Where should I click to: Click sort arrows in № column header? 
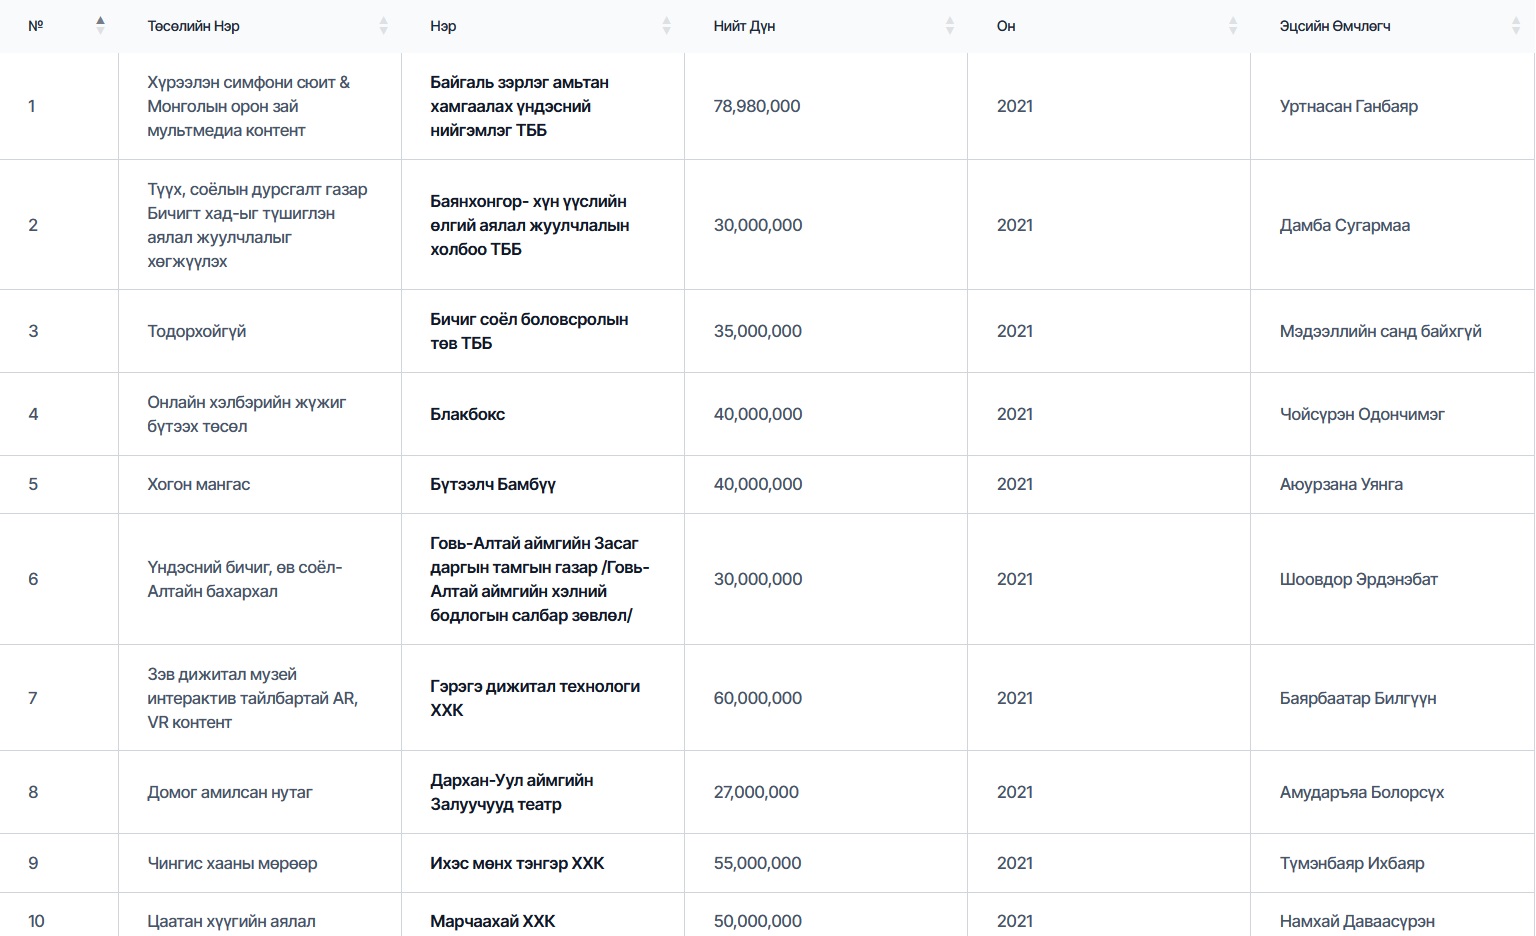(x=100, y=26)
